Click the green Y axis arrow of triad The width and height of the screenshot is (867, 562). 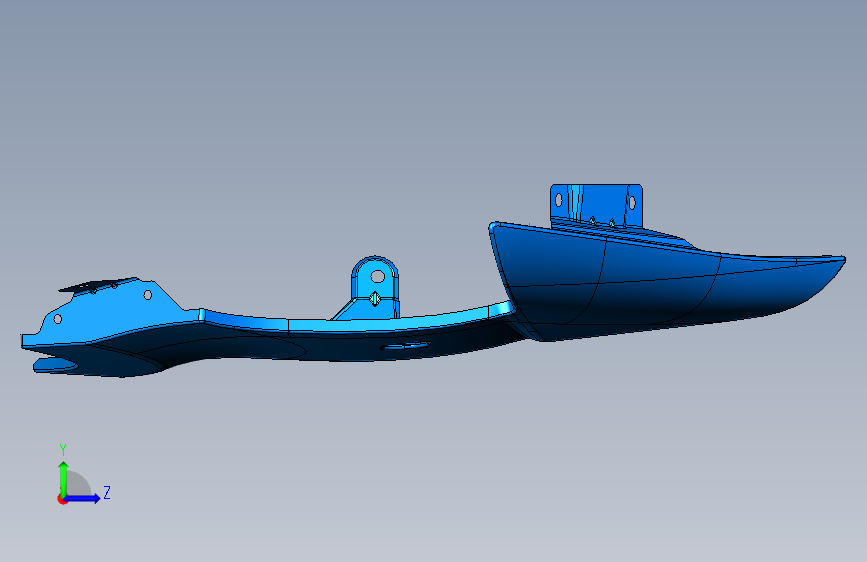(64, 479)
